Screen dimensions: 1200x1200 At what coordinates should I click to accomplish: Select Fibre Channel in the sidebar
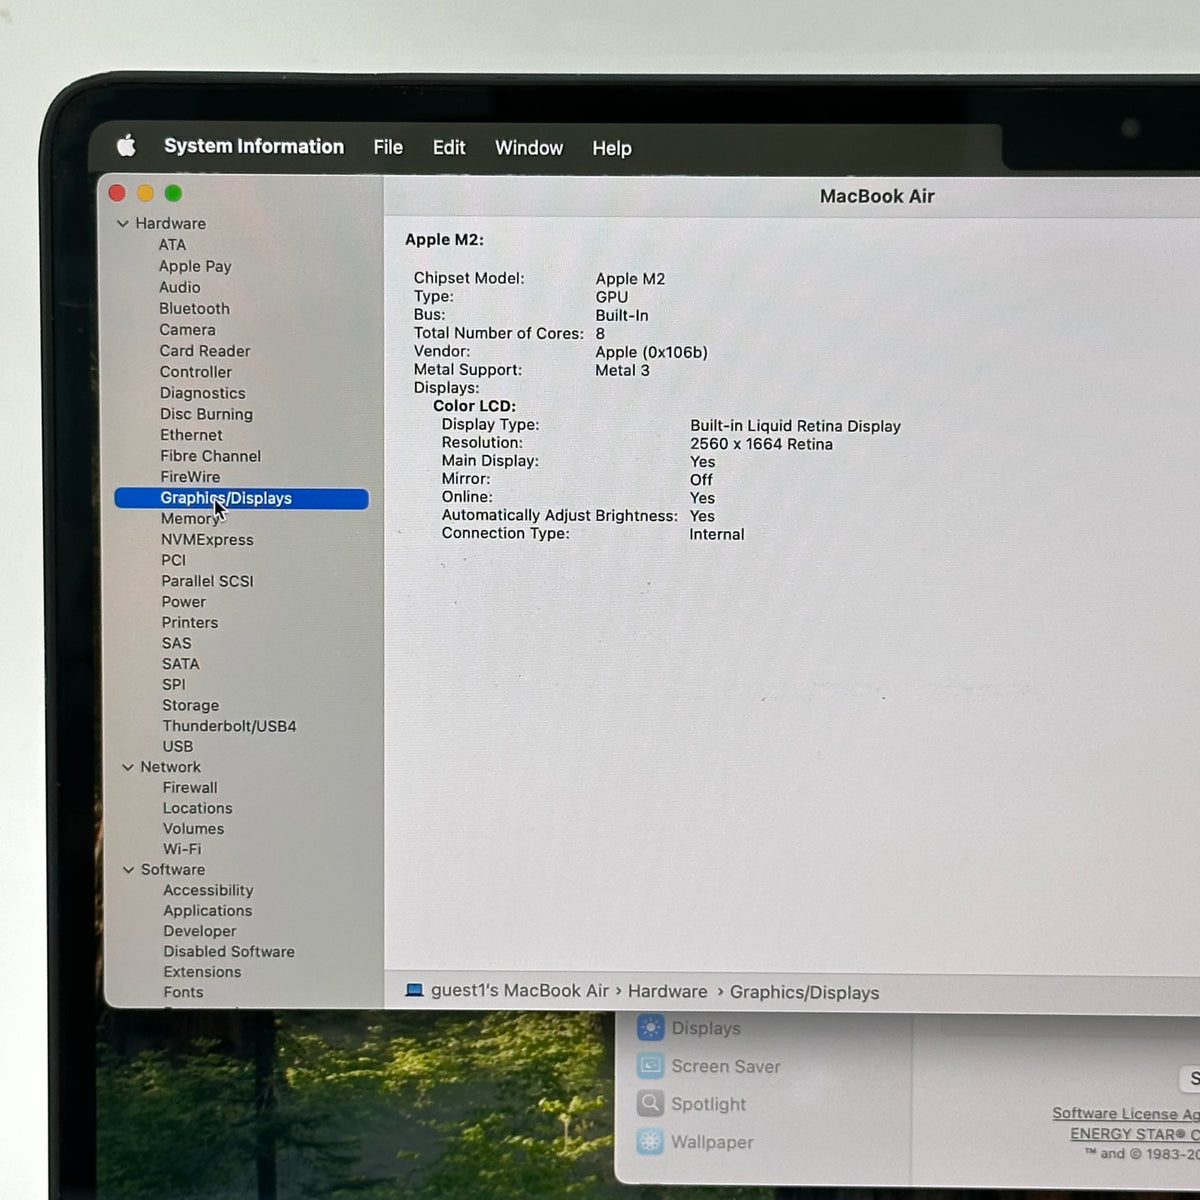click(x=210, y=456)
